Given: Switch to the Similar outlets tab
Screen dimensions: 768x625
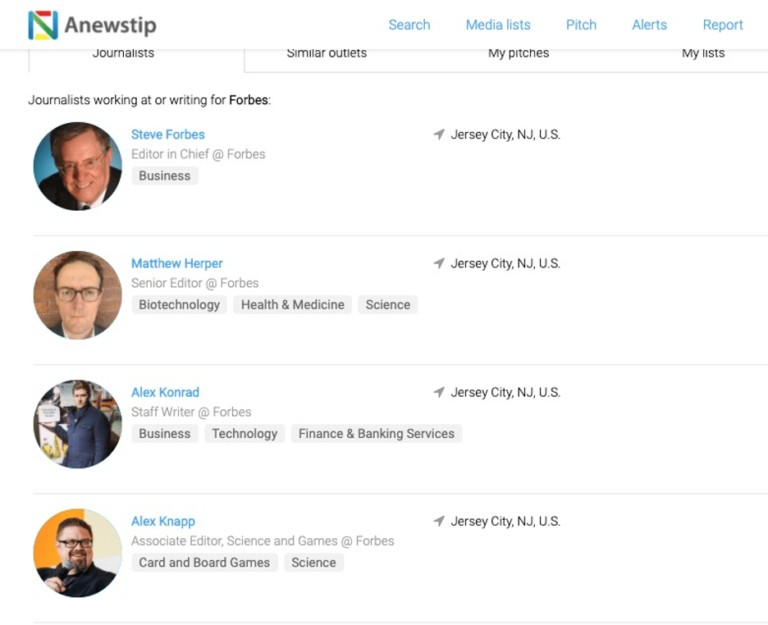Looking at the screenshot, I should [326, 53].
